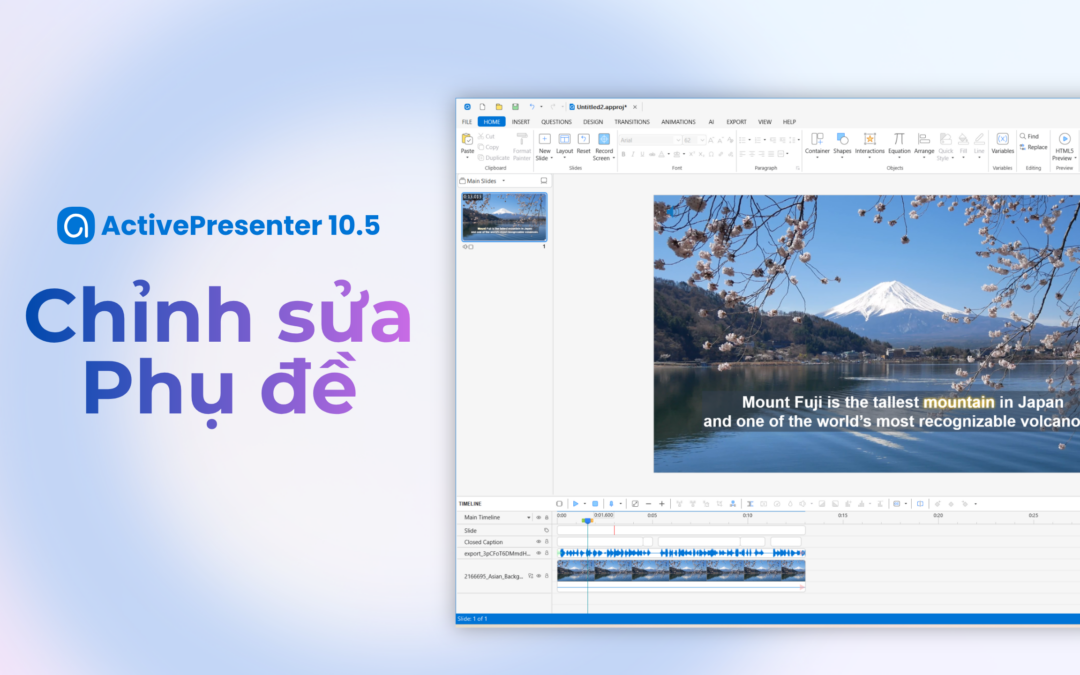Save the project with the floppy disk icon
The width and height of the screenshot is (1080, 675).
(515, 107)
